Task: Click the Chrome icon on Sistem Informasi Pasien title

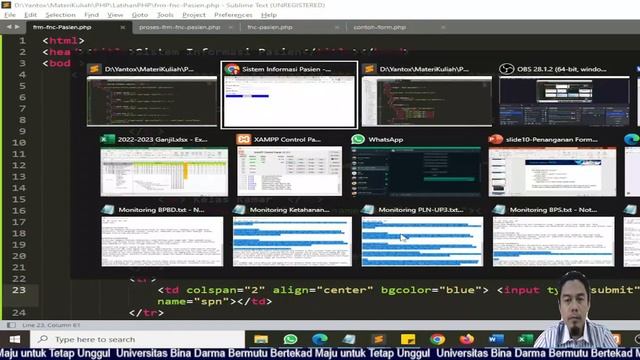Action: [232, 69]
